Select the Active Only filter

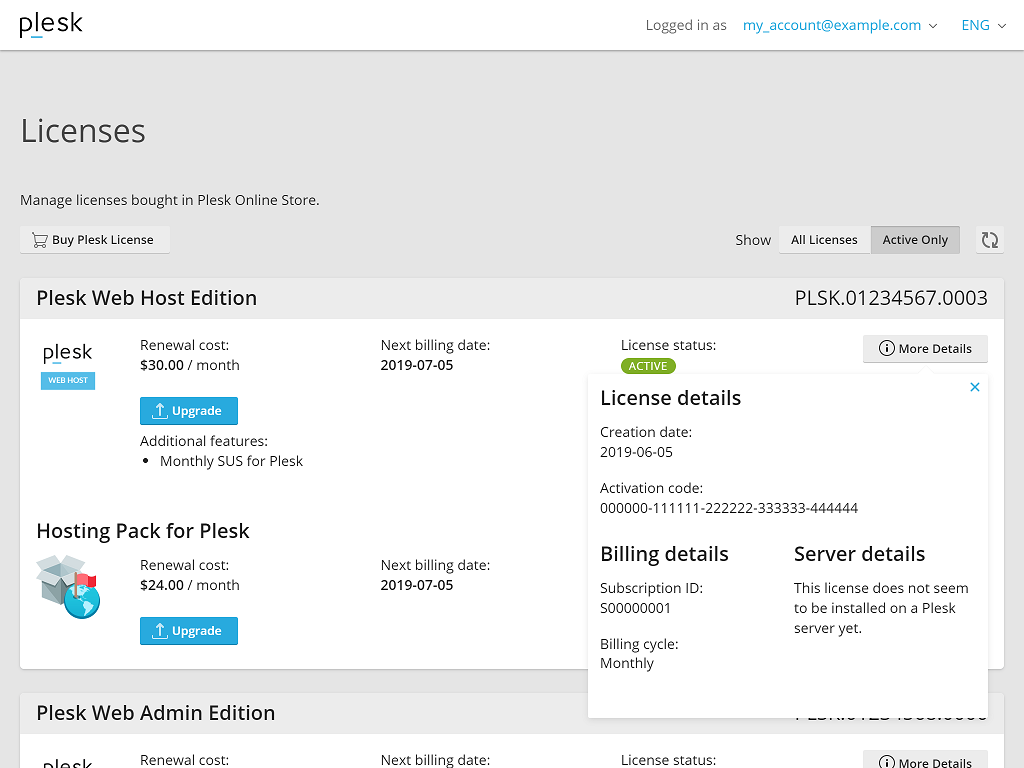click(915, 240)
